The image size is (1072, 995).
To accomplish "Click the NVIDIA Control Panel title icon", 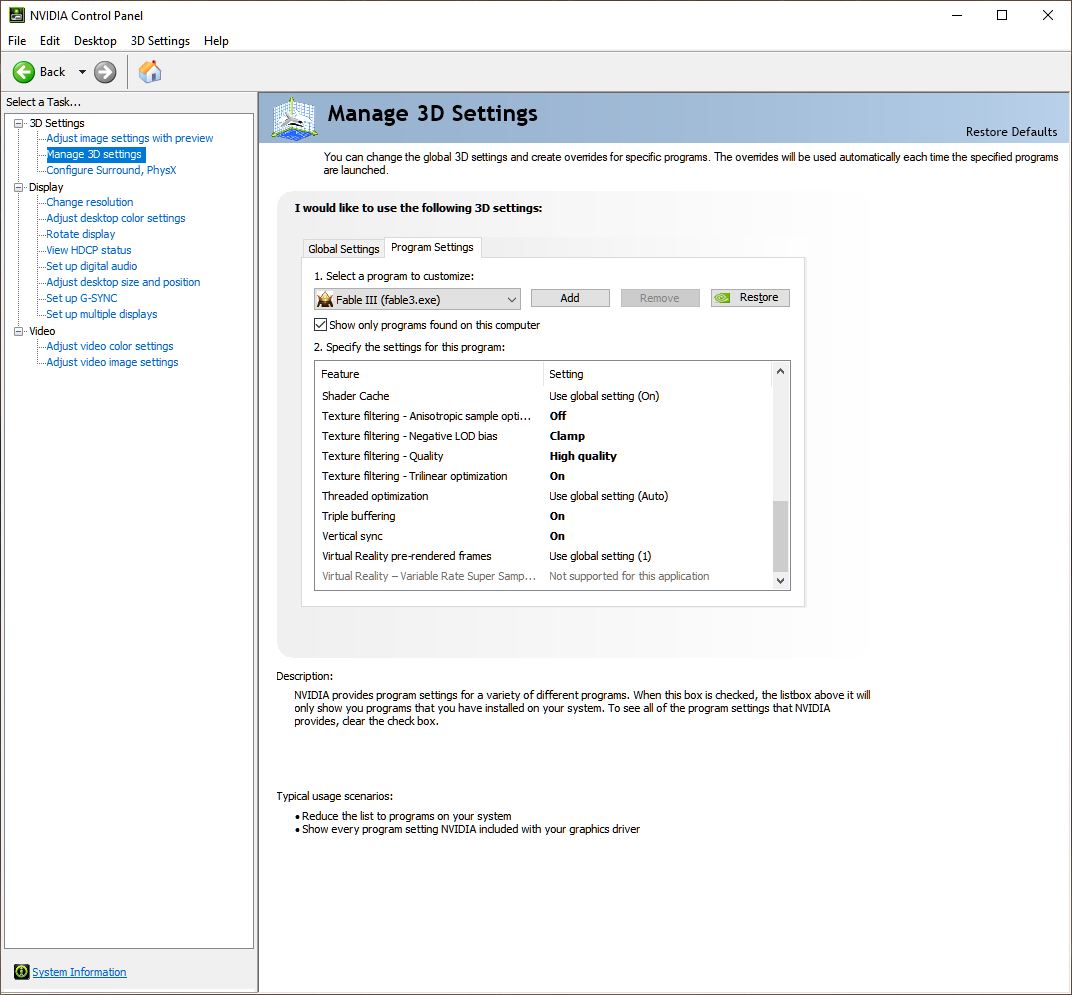I will [x=16, y=15].
